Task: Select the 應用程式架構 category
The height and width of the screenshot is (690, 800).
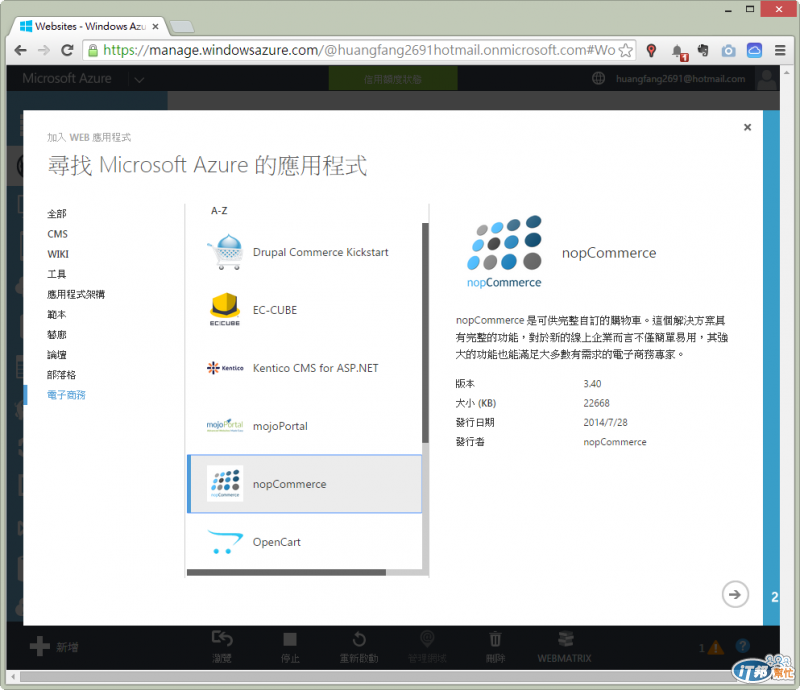Action: (x=76, y=294)
